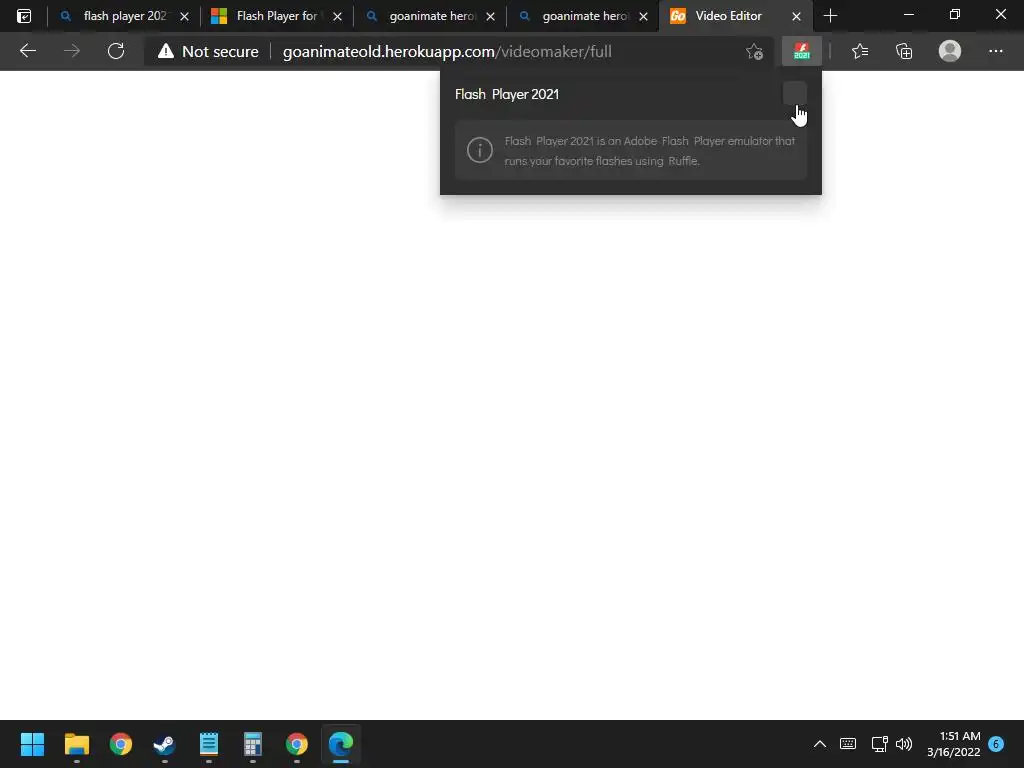The image size is (1024, 768).
Task: Open the Windows Start menu
Action: [x=32, y=744]
